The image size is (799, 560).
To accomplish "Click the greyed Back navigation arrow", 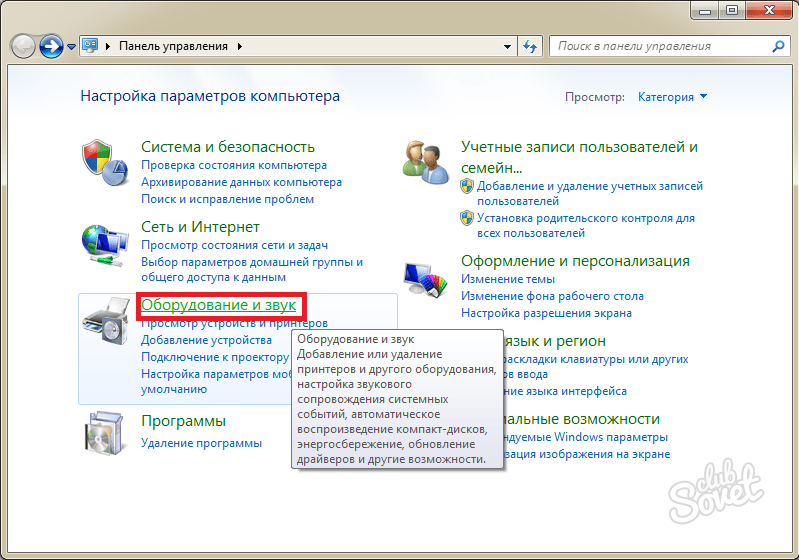I will tap(22, 46).
